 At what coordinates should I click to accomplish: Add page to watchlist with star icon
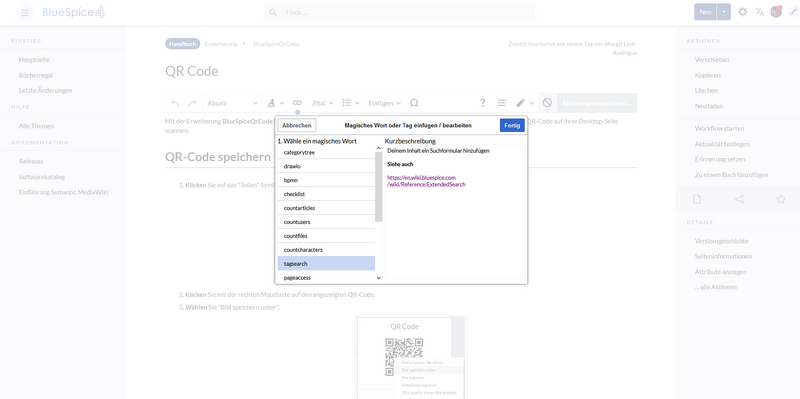pyautogui.click(x=781, y=200)
